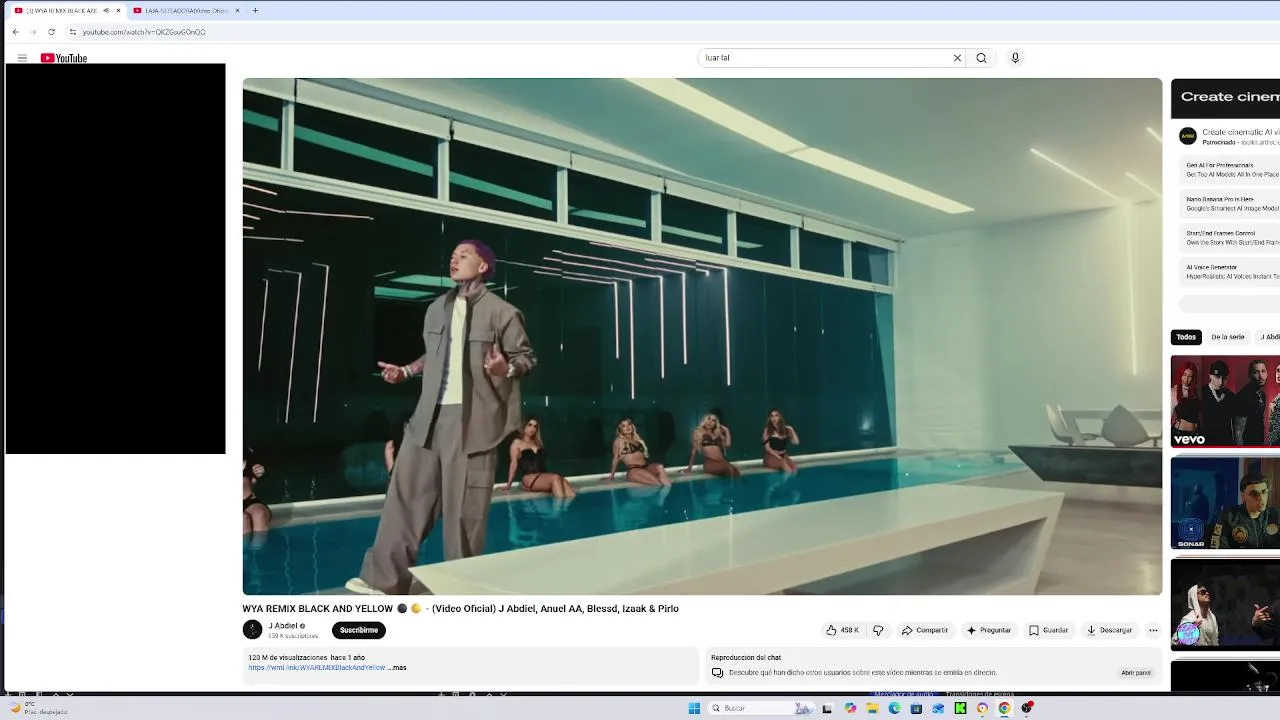Select the 'Todos' filter chip
The height and width of the screenshot is (720, 1280).
1186,337
